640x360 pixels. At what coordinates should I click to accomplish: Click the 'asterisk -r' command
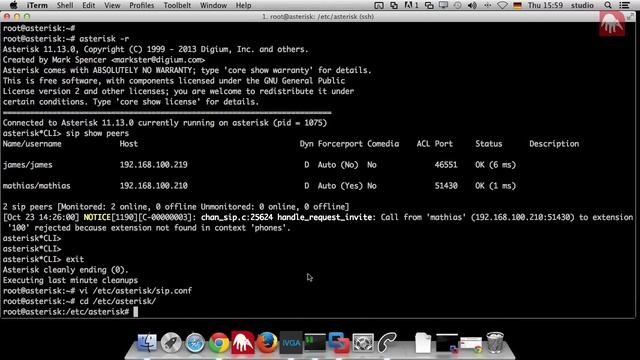click(104, 39)
